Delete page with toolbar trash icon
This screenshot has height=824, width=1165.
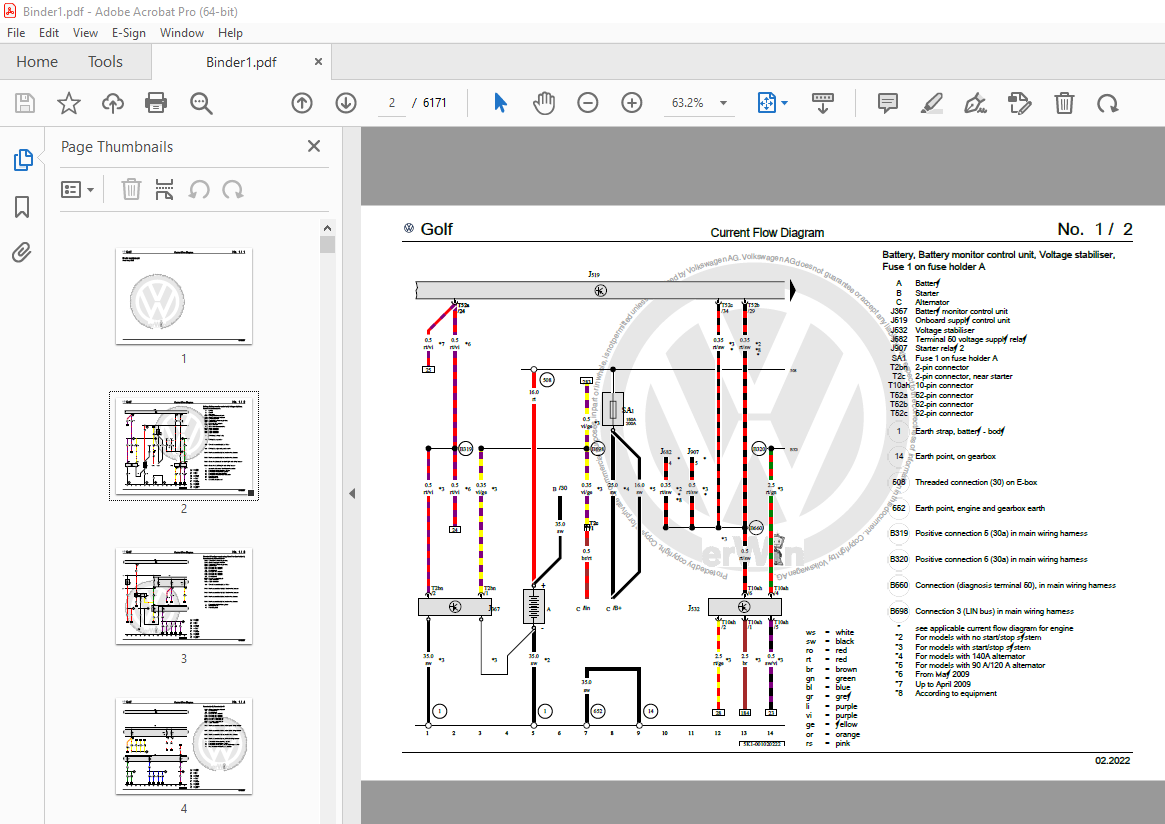pos(1064,103)
